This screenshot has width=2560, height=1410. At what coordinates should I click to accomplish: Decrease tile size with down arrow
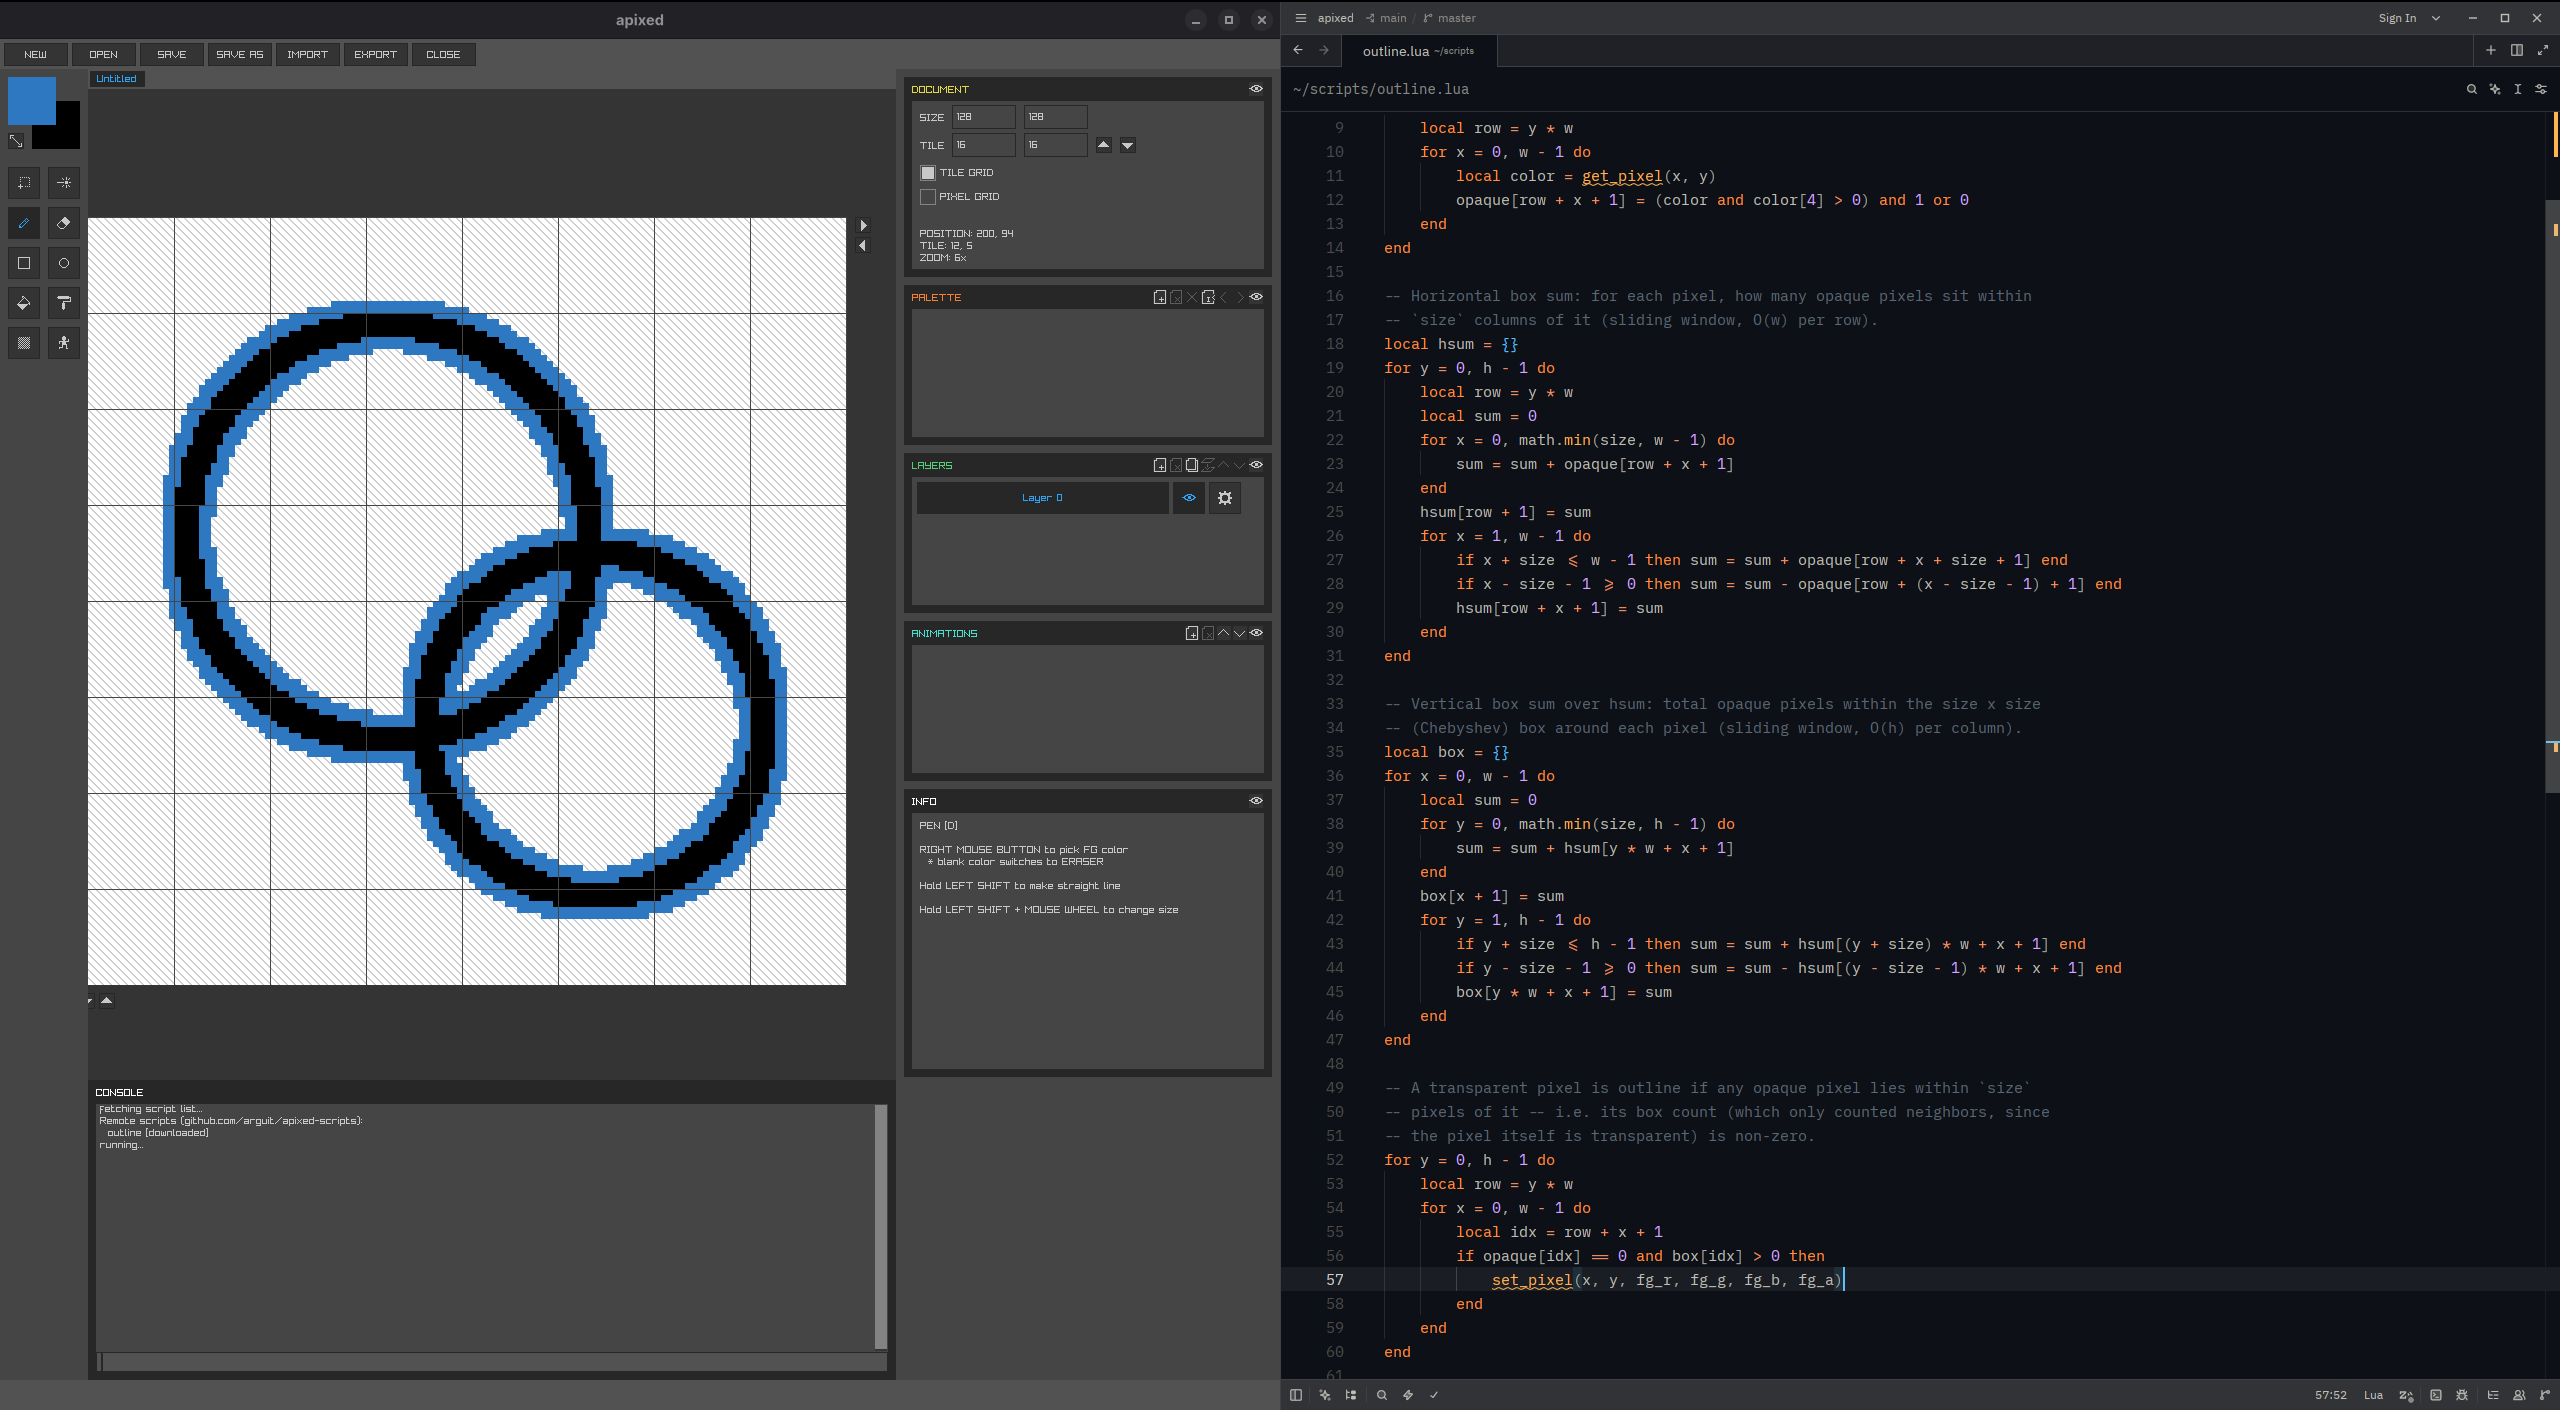click(1128, 145)
